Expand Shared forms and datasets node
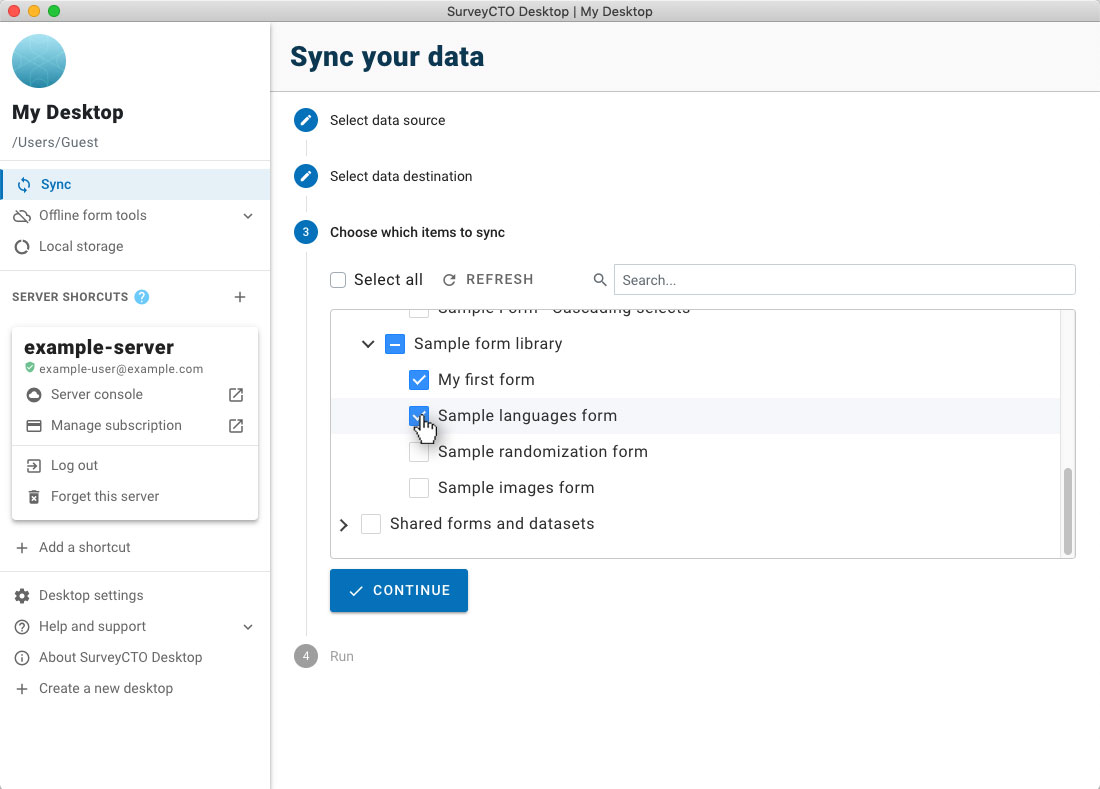Image resolution: width=1100 pixels, height=789 pixels. [344, 525]
